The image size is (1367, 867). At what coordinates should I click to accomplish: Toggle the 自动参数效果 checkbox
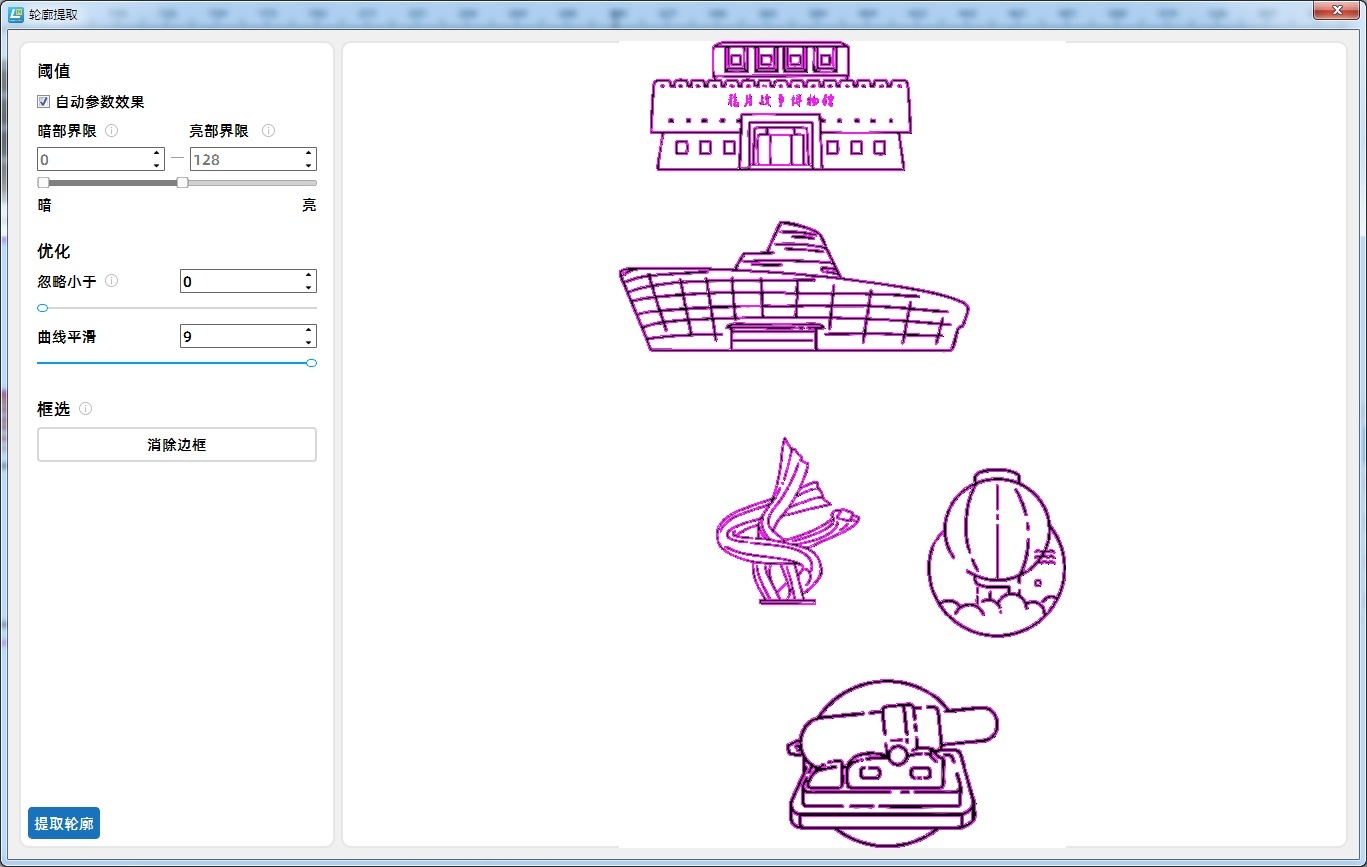click(x=44, y=102)
